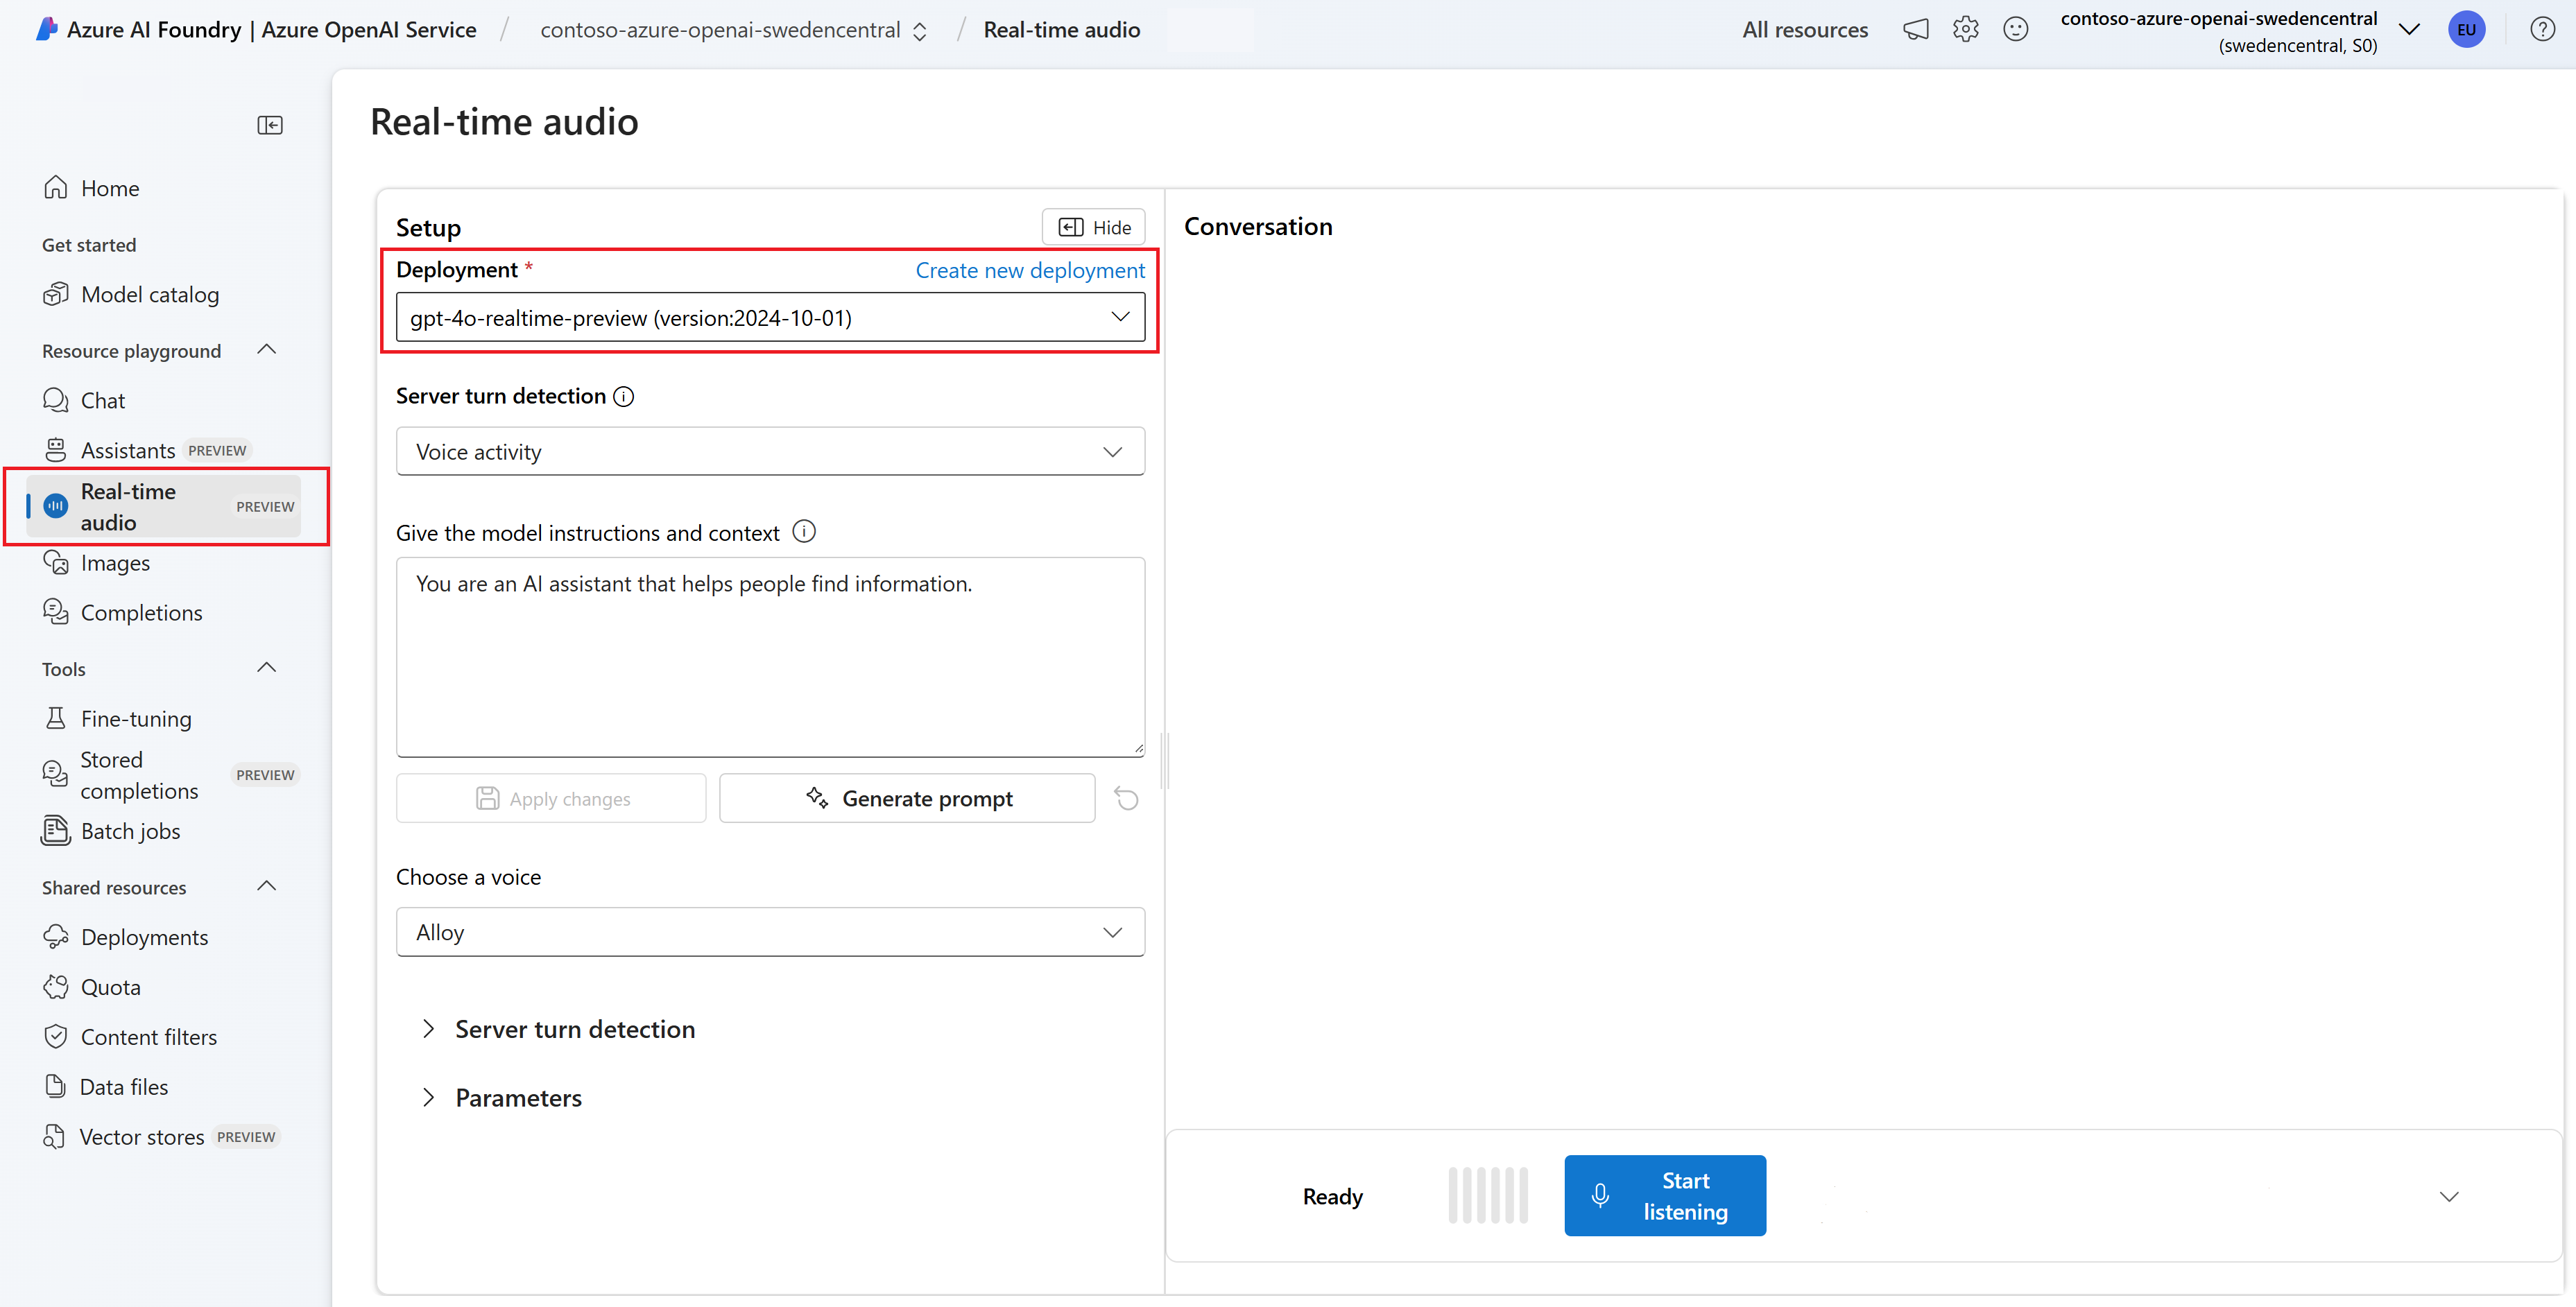2576x1307 pixels.
Task: Collapse the Resource playground section
Action: (266, 350)
